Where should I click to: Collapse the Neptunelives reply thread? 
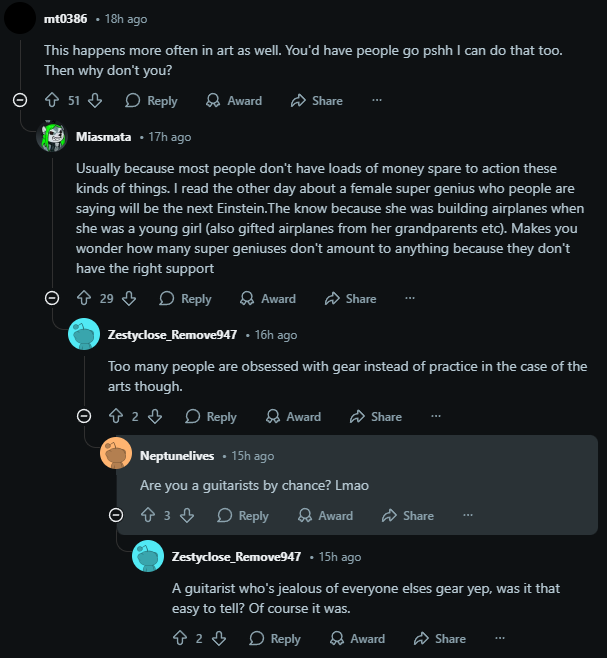(116, 515)
